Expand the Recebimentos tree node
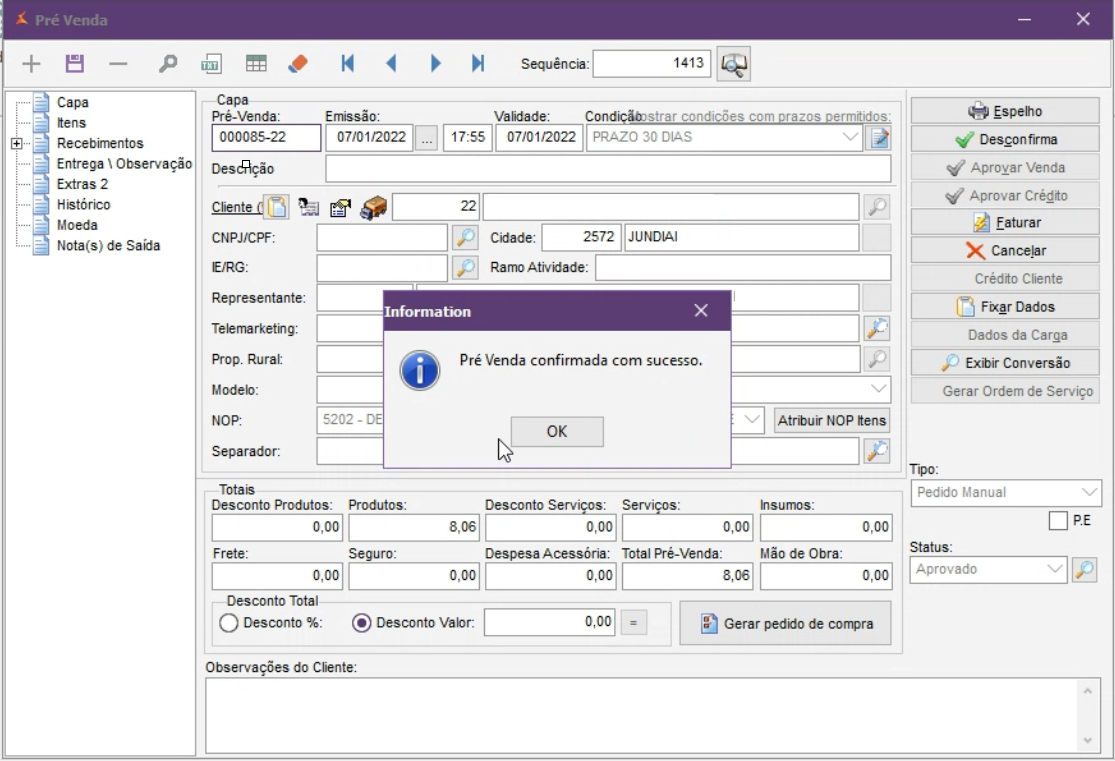Screen dimensions: 1115x761 pyautogui.click(x=16, y=144)
